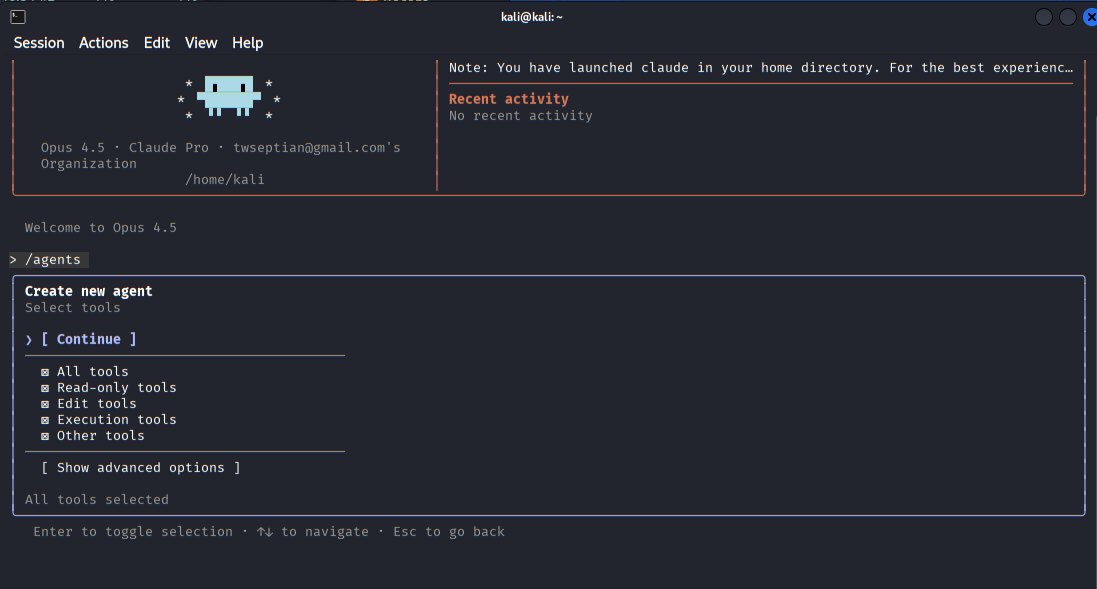Toggle the Execution tools checkbox
The height and width of the screenshot is (589, 1097).
pyautogui.click(x=45, y=420)
